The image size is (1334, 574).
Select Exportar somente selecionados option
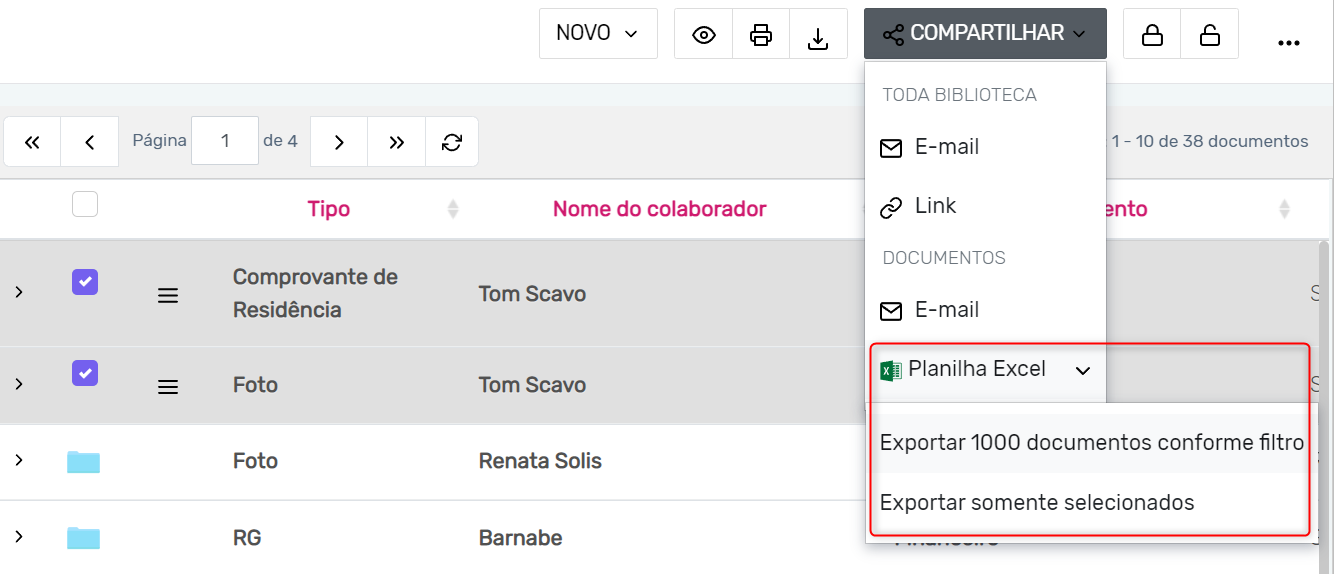1037,502
